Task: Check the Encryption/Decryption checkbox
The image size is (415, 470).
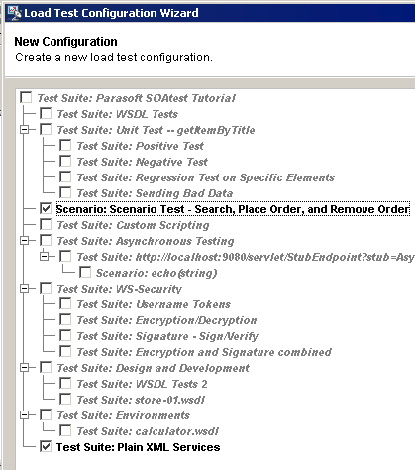Action: (65, 319)
